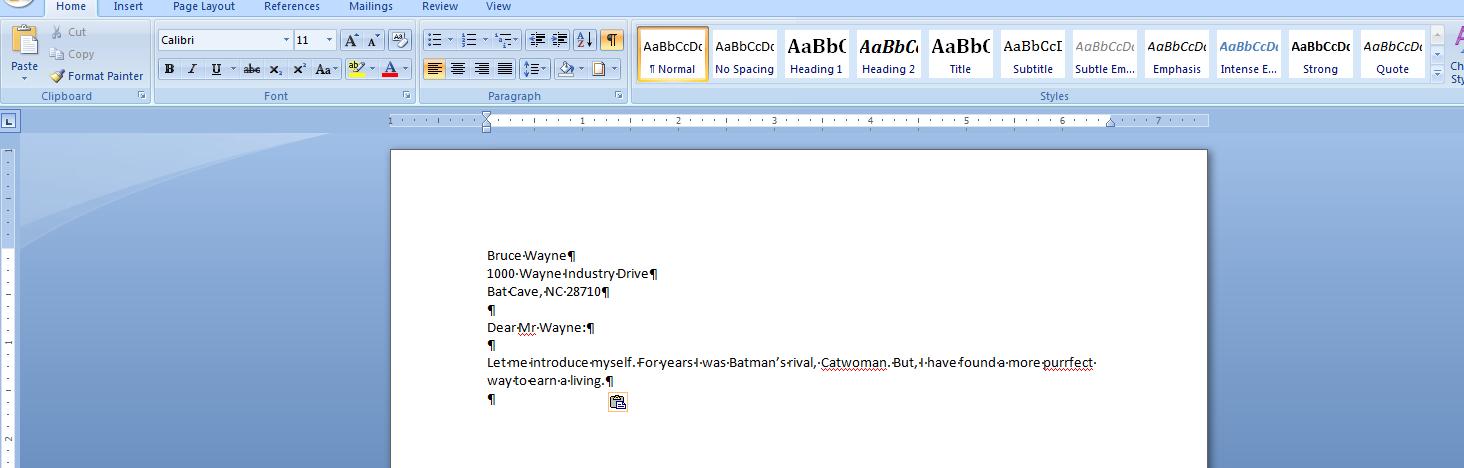The image size is (1464, 468).
Task: Click the Numbering list icon
Action: tap(469, 40)
